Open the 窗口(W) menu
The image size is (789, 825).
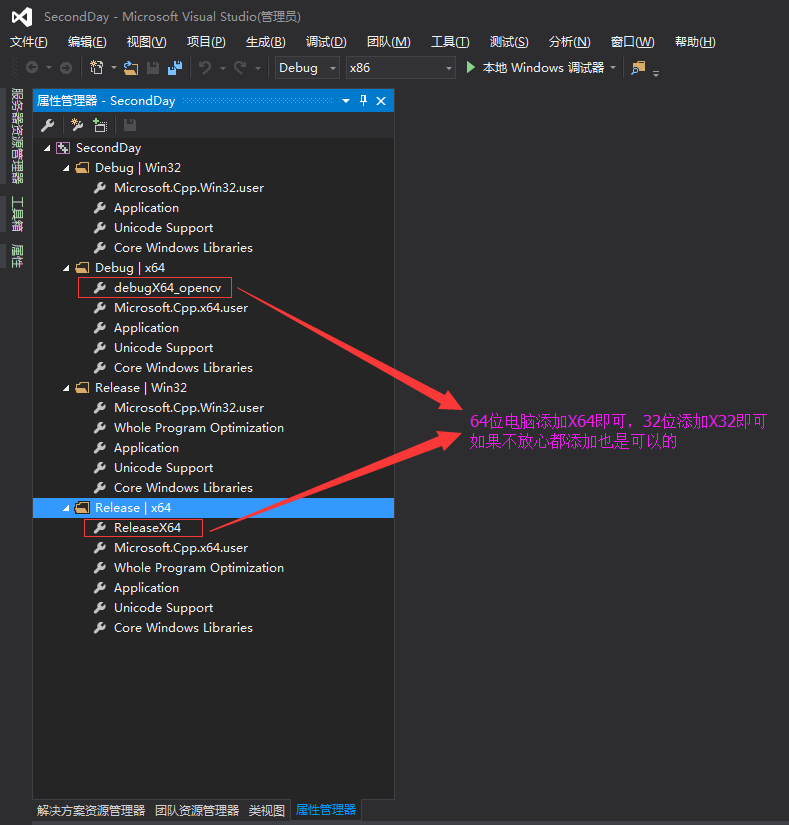coord(632,42)
